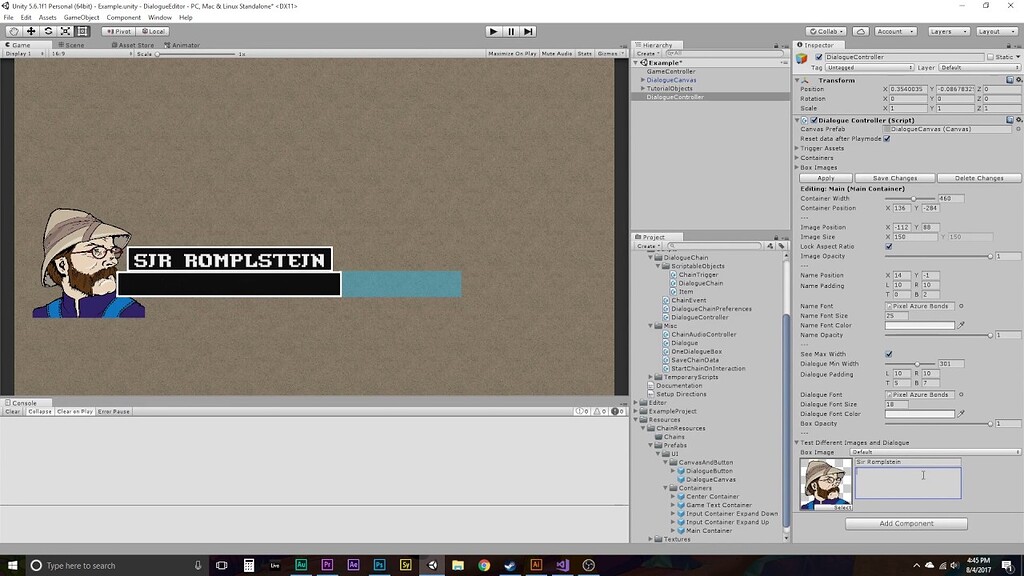Select the Scale tool in the toolbar
1024x576 pixels.
[64, 31]
